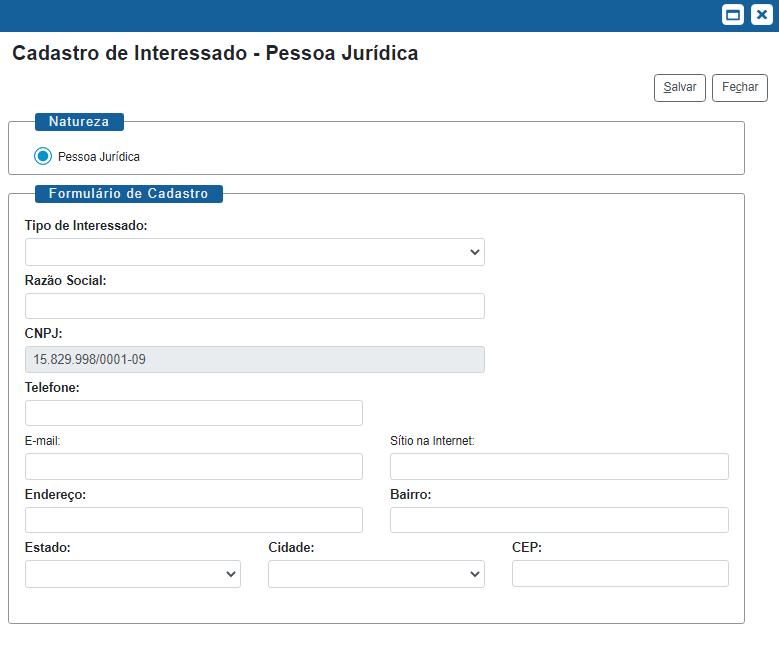Screen dimensions: 779x668
Task: Click the Cadastro de Interessado page title
Action: click(215, 54)
